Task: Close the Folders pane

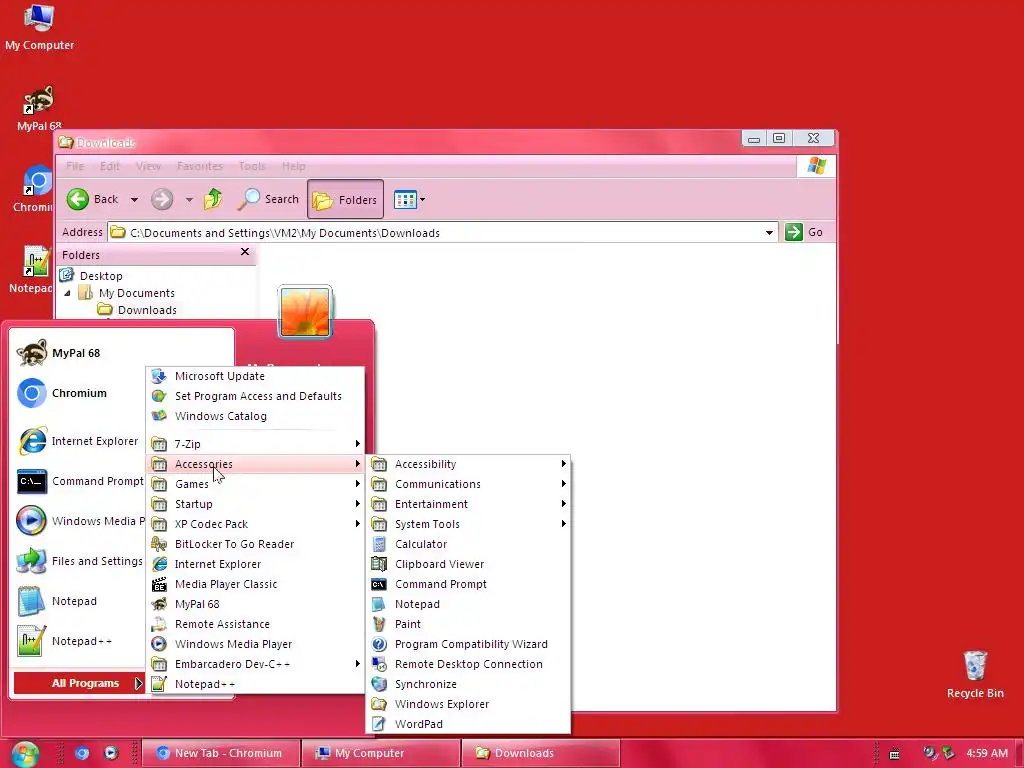Action: tap(245, 252)
